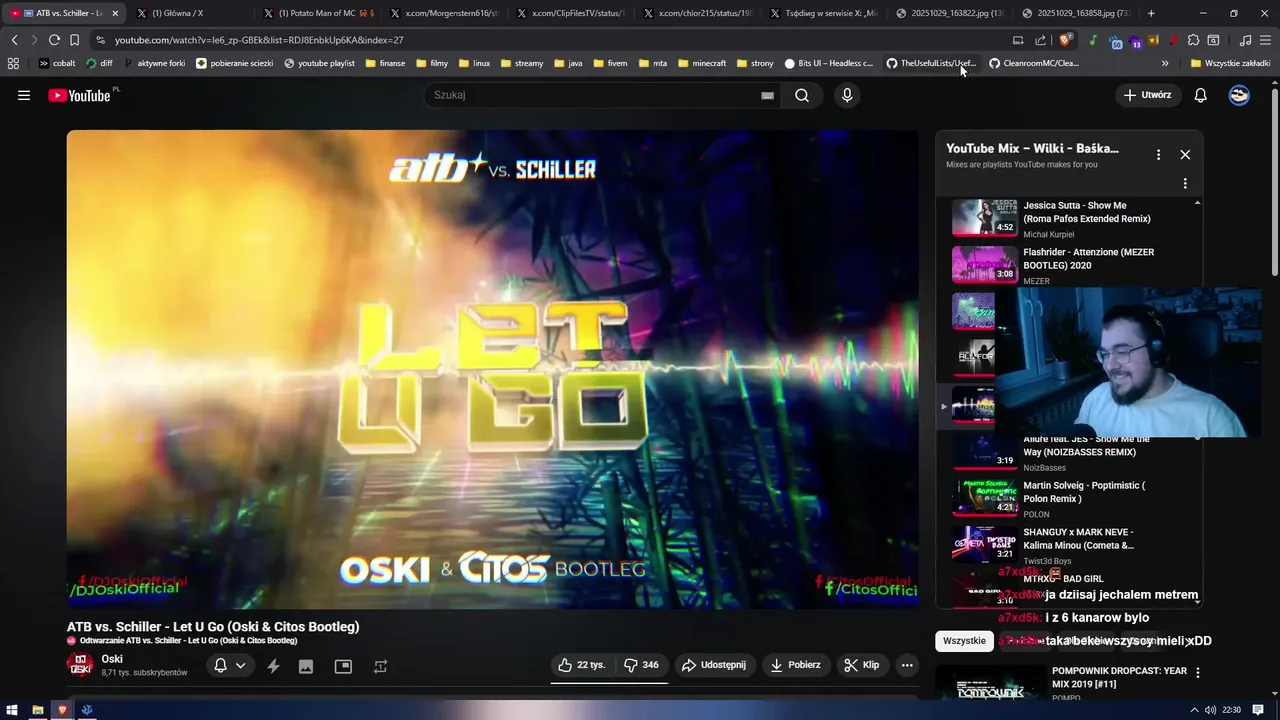Click the Pobierz download button

[x=796, y=665]
